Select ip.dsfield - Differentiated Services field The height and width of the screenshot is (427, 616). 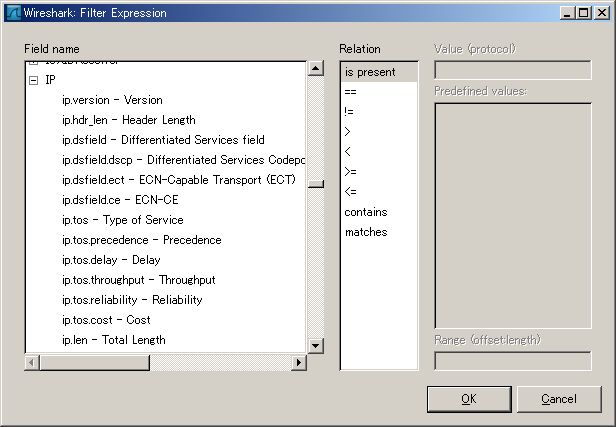[163, 140]
